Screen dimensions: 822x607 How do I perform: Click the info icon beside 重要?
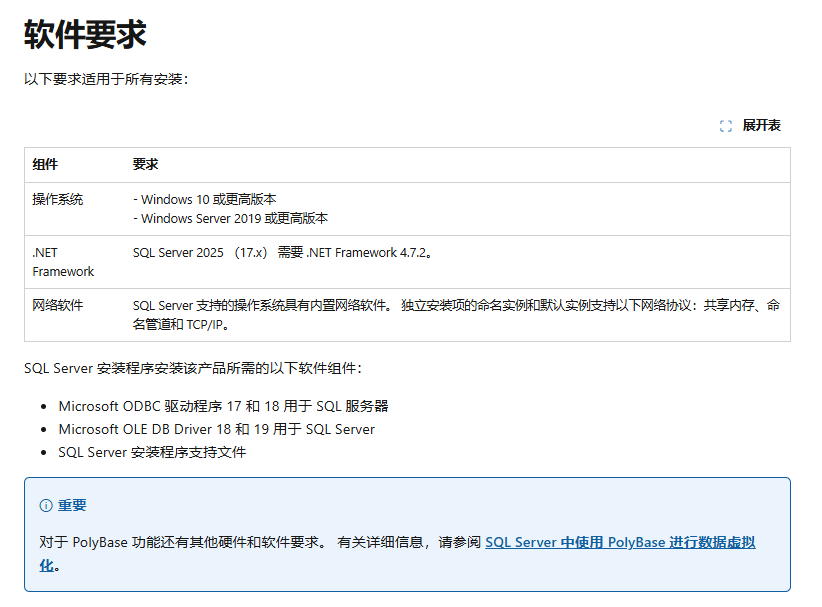(46, 505)
